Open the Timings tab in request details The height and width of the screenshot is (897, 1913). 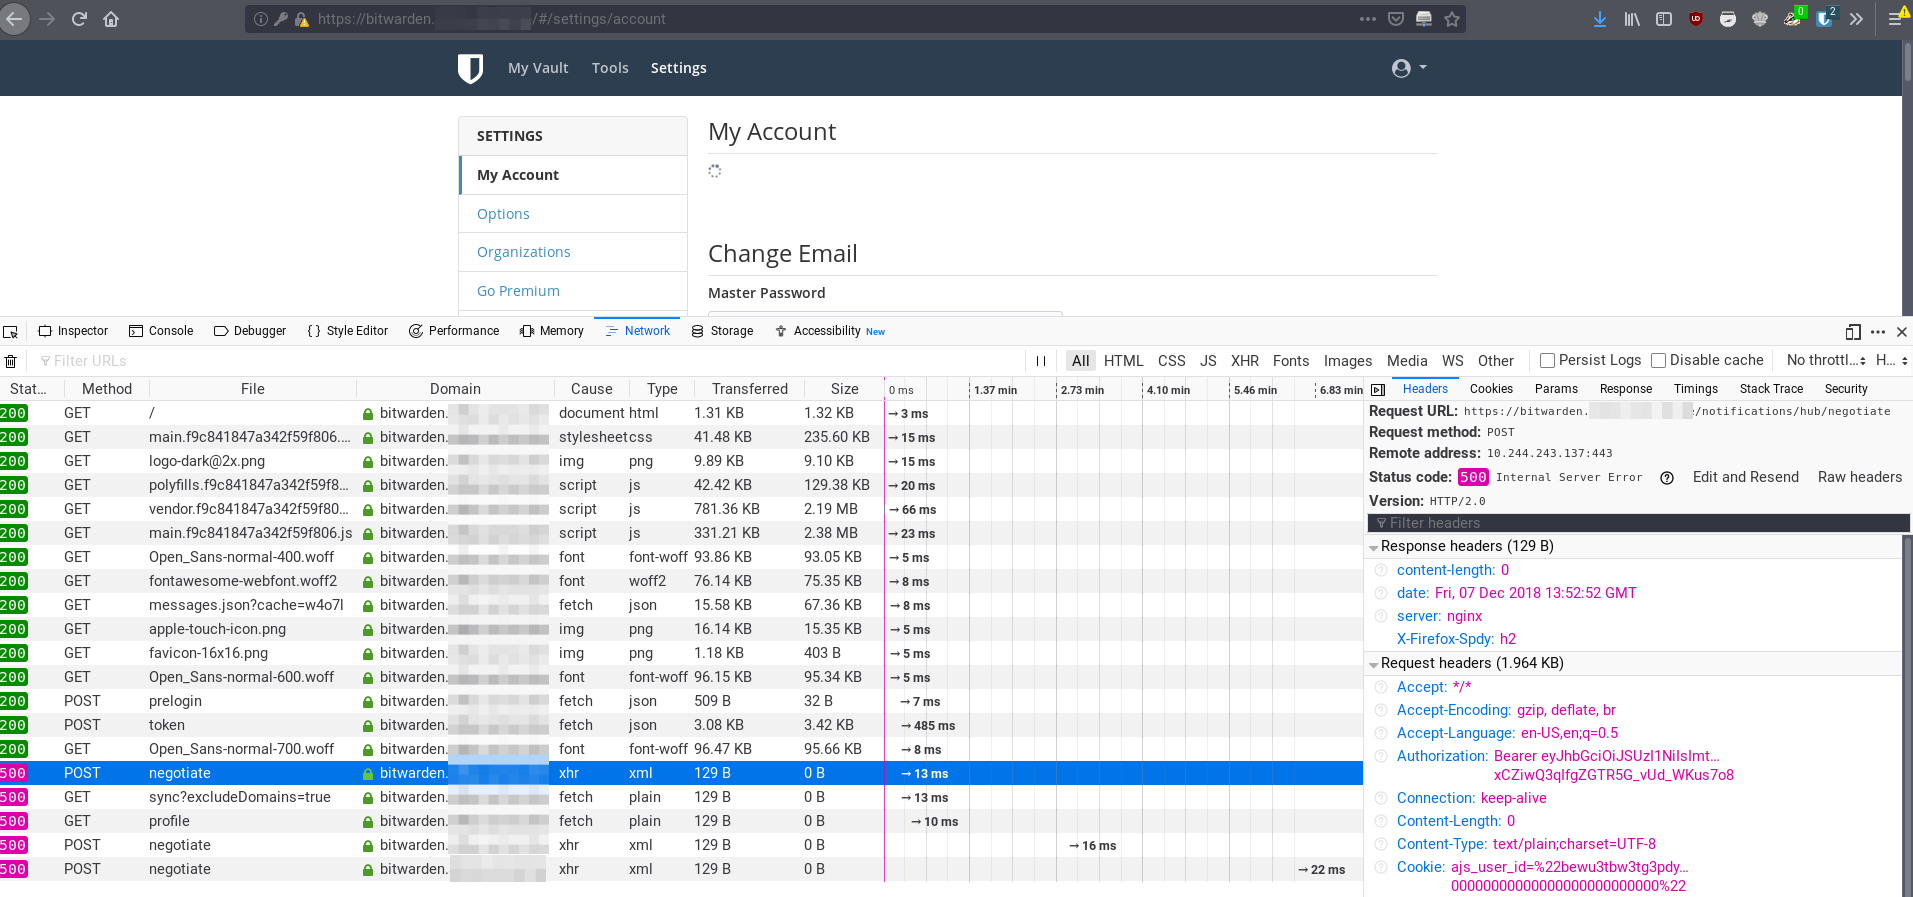click(1696, 389)
